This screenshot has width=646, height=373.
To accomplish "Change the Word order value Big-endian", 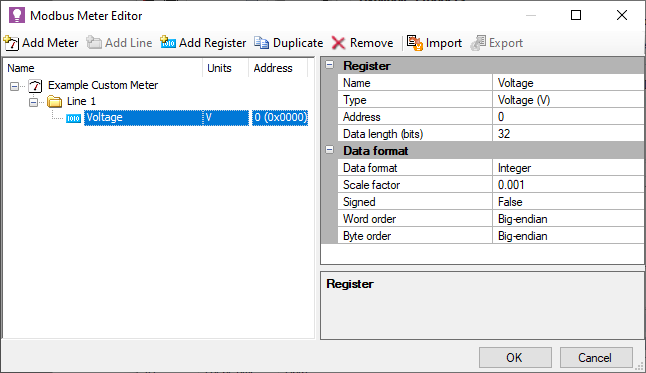I will (x=568, y=219).
